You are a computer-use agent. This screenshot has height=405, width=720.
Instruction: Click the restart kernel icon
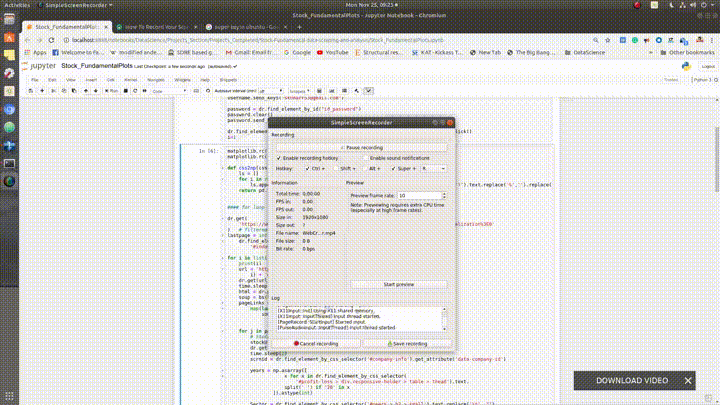[x=132, y=90]
